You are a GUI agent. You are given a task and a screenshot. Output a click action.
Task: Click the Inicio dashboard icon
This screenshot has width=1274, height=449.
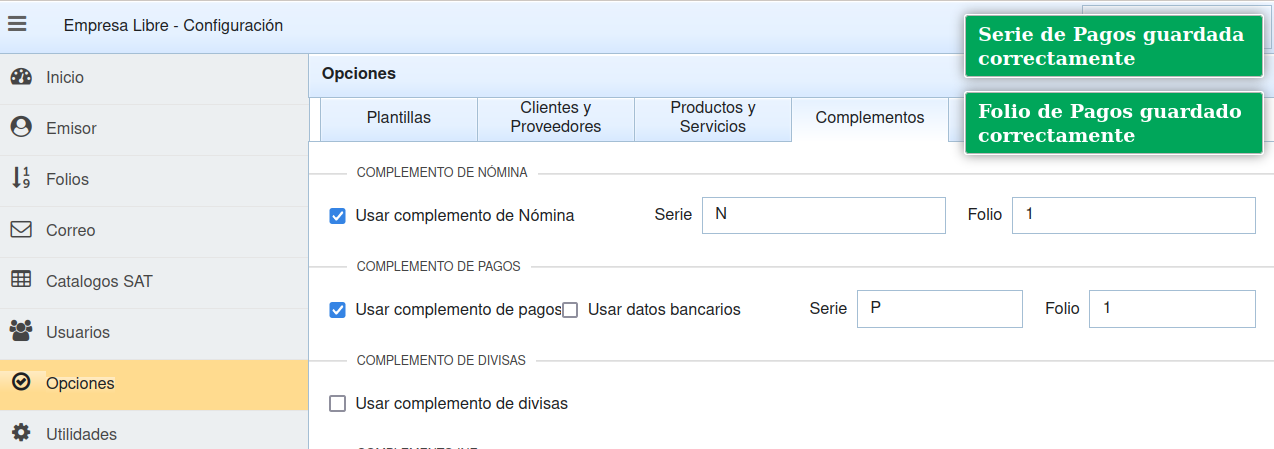pos(21,77)
